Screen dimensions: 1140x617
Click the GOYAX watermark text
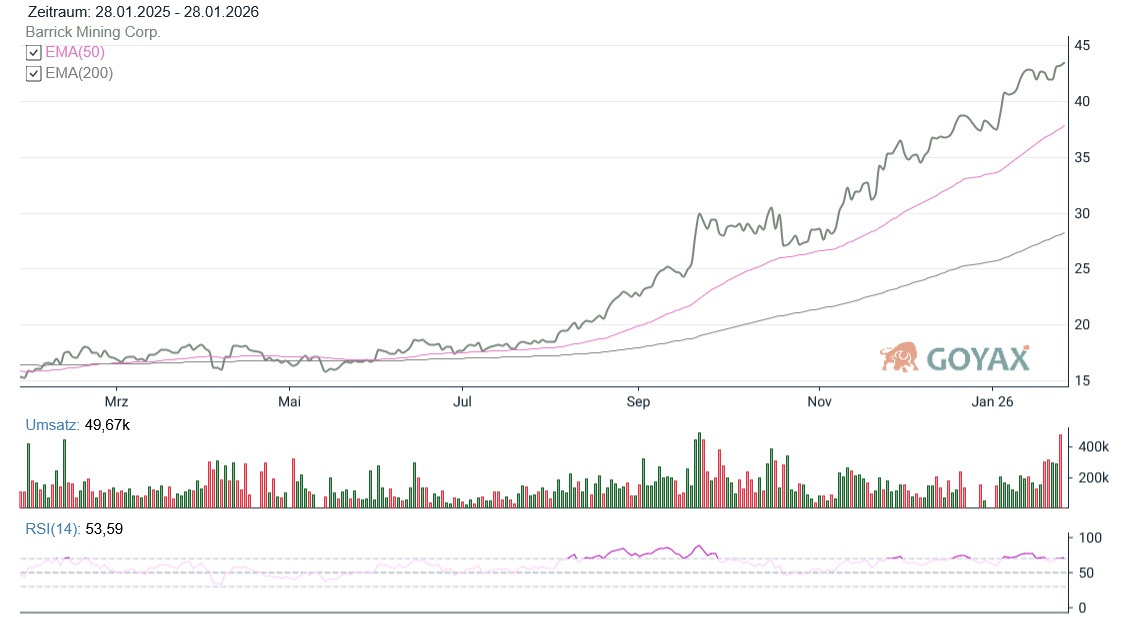[977, 358]
